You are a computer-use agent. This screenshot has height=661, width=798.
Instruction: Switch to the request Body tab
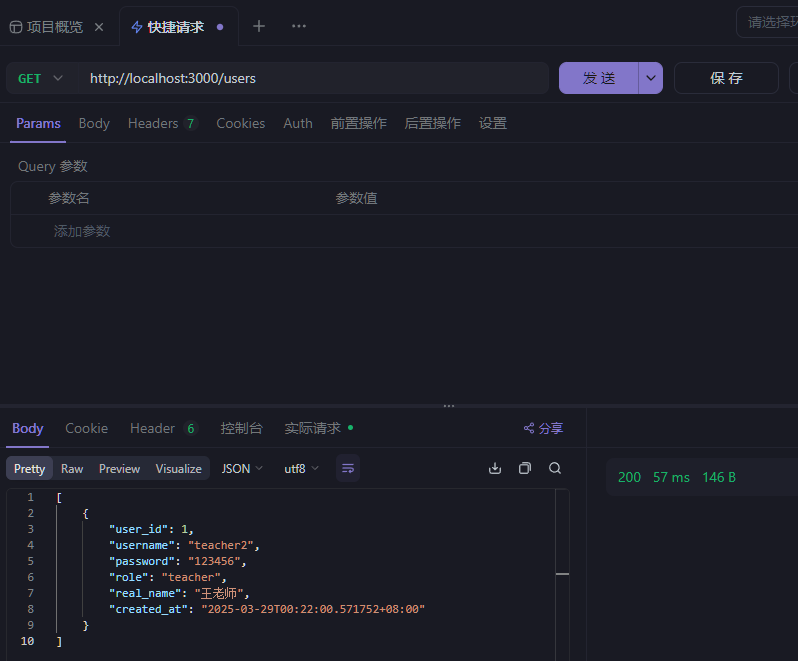coord(94,124)
